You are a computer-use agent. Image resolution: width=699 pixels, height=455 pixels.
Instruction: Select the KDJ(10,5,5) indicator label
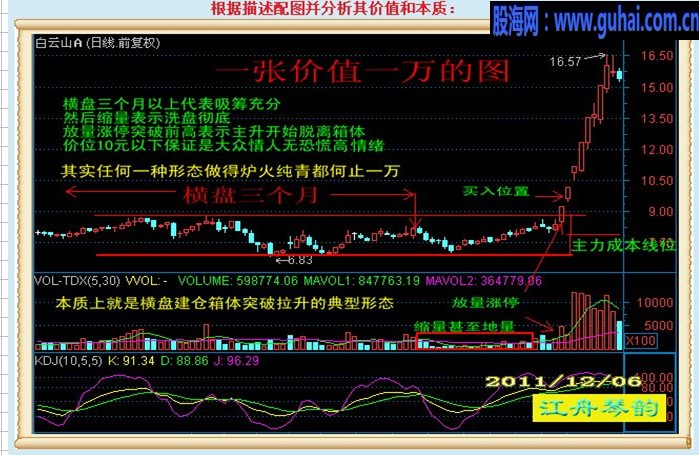click(x=68, y=361)
